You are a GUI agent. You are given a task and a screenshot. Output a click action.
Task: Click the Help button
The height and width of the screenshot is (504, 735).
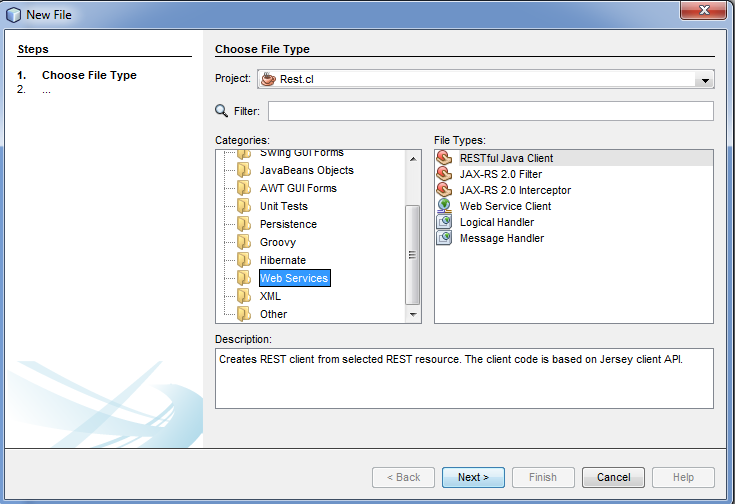pos(683,477)
